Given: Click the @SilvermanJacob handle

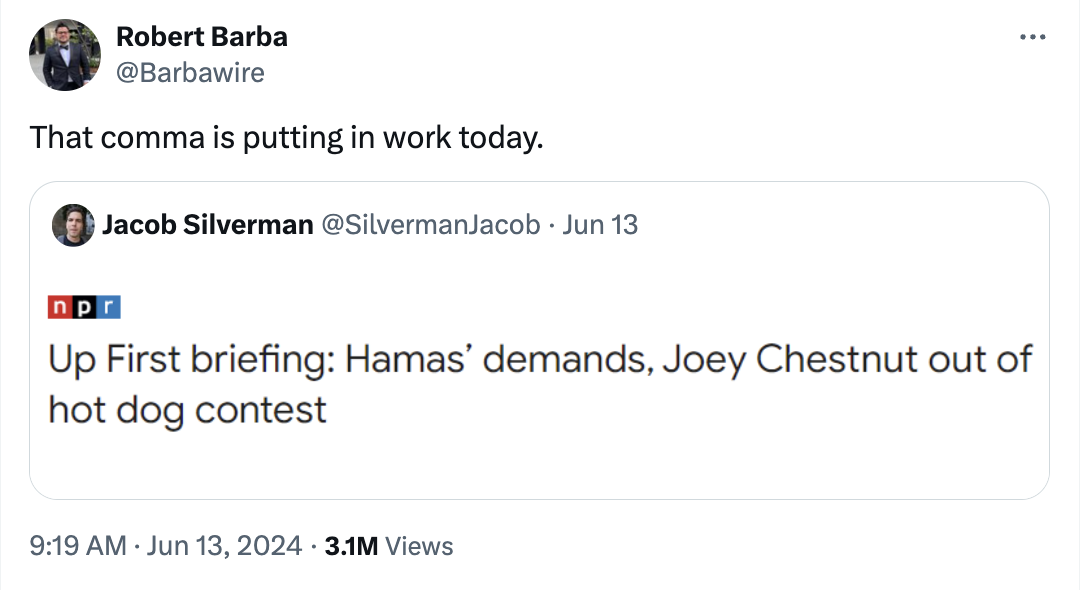Looking at the screenshot, I should (430, 225).
